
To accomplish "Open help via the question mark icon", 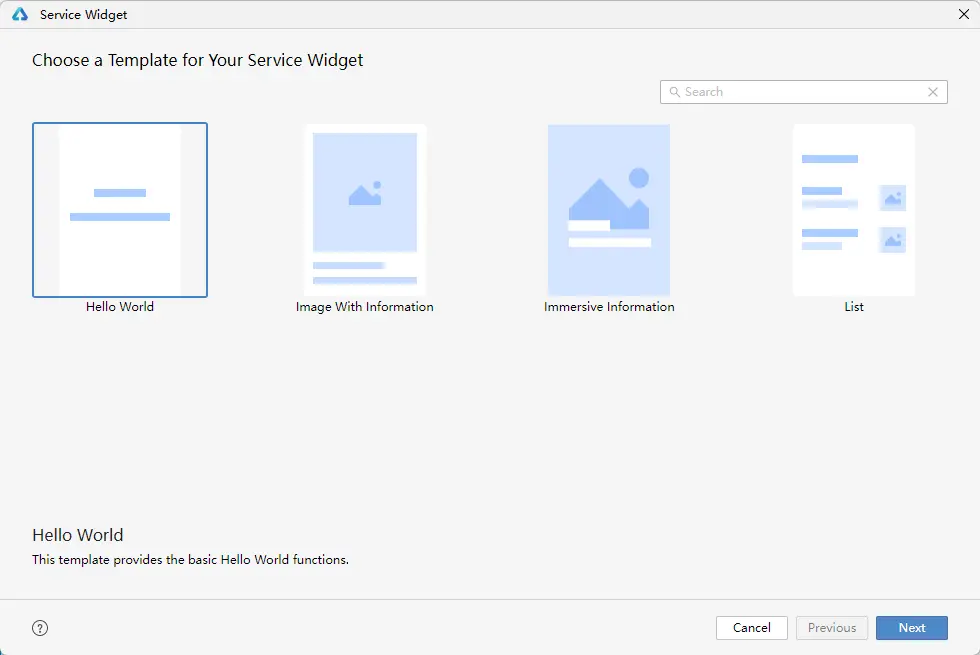I will tap(40, 628).
